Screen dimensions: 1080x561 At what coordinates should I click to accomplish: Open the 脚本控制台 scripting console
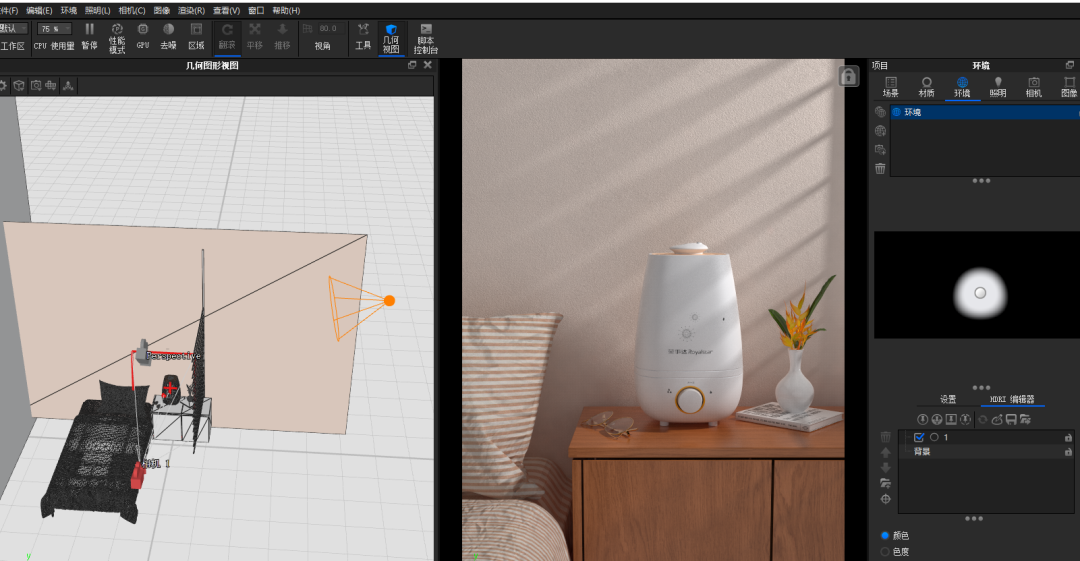coord(426,38)
